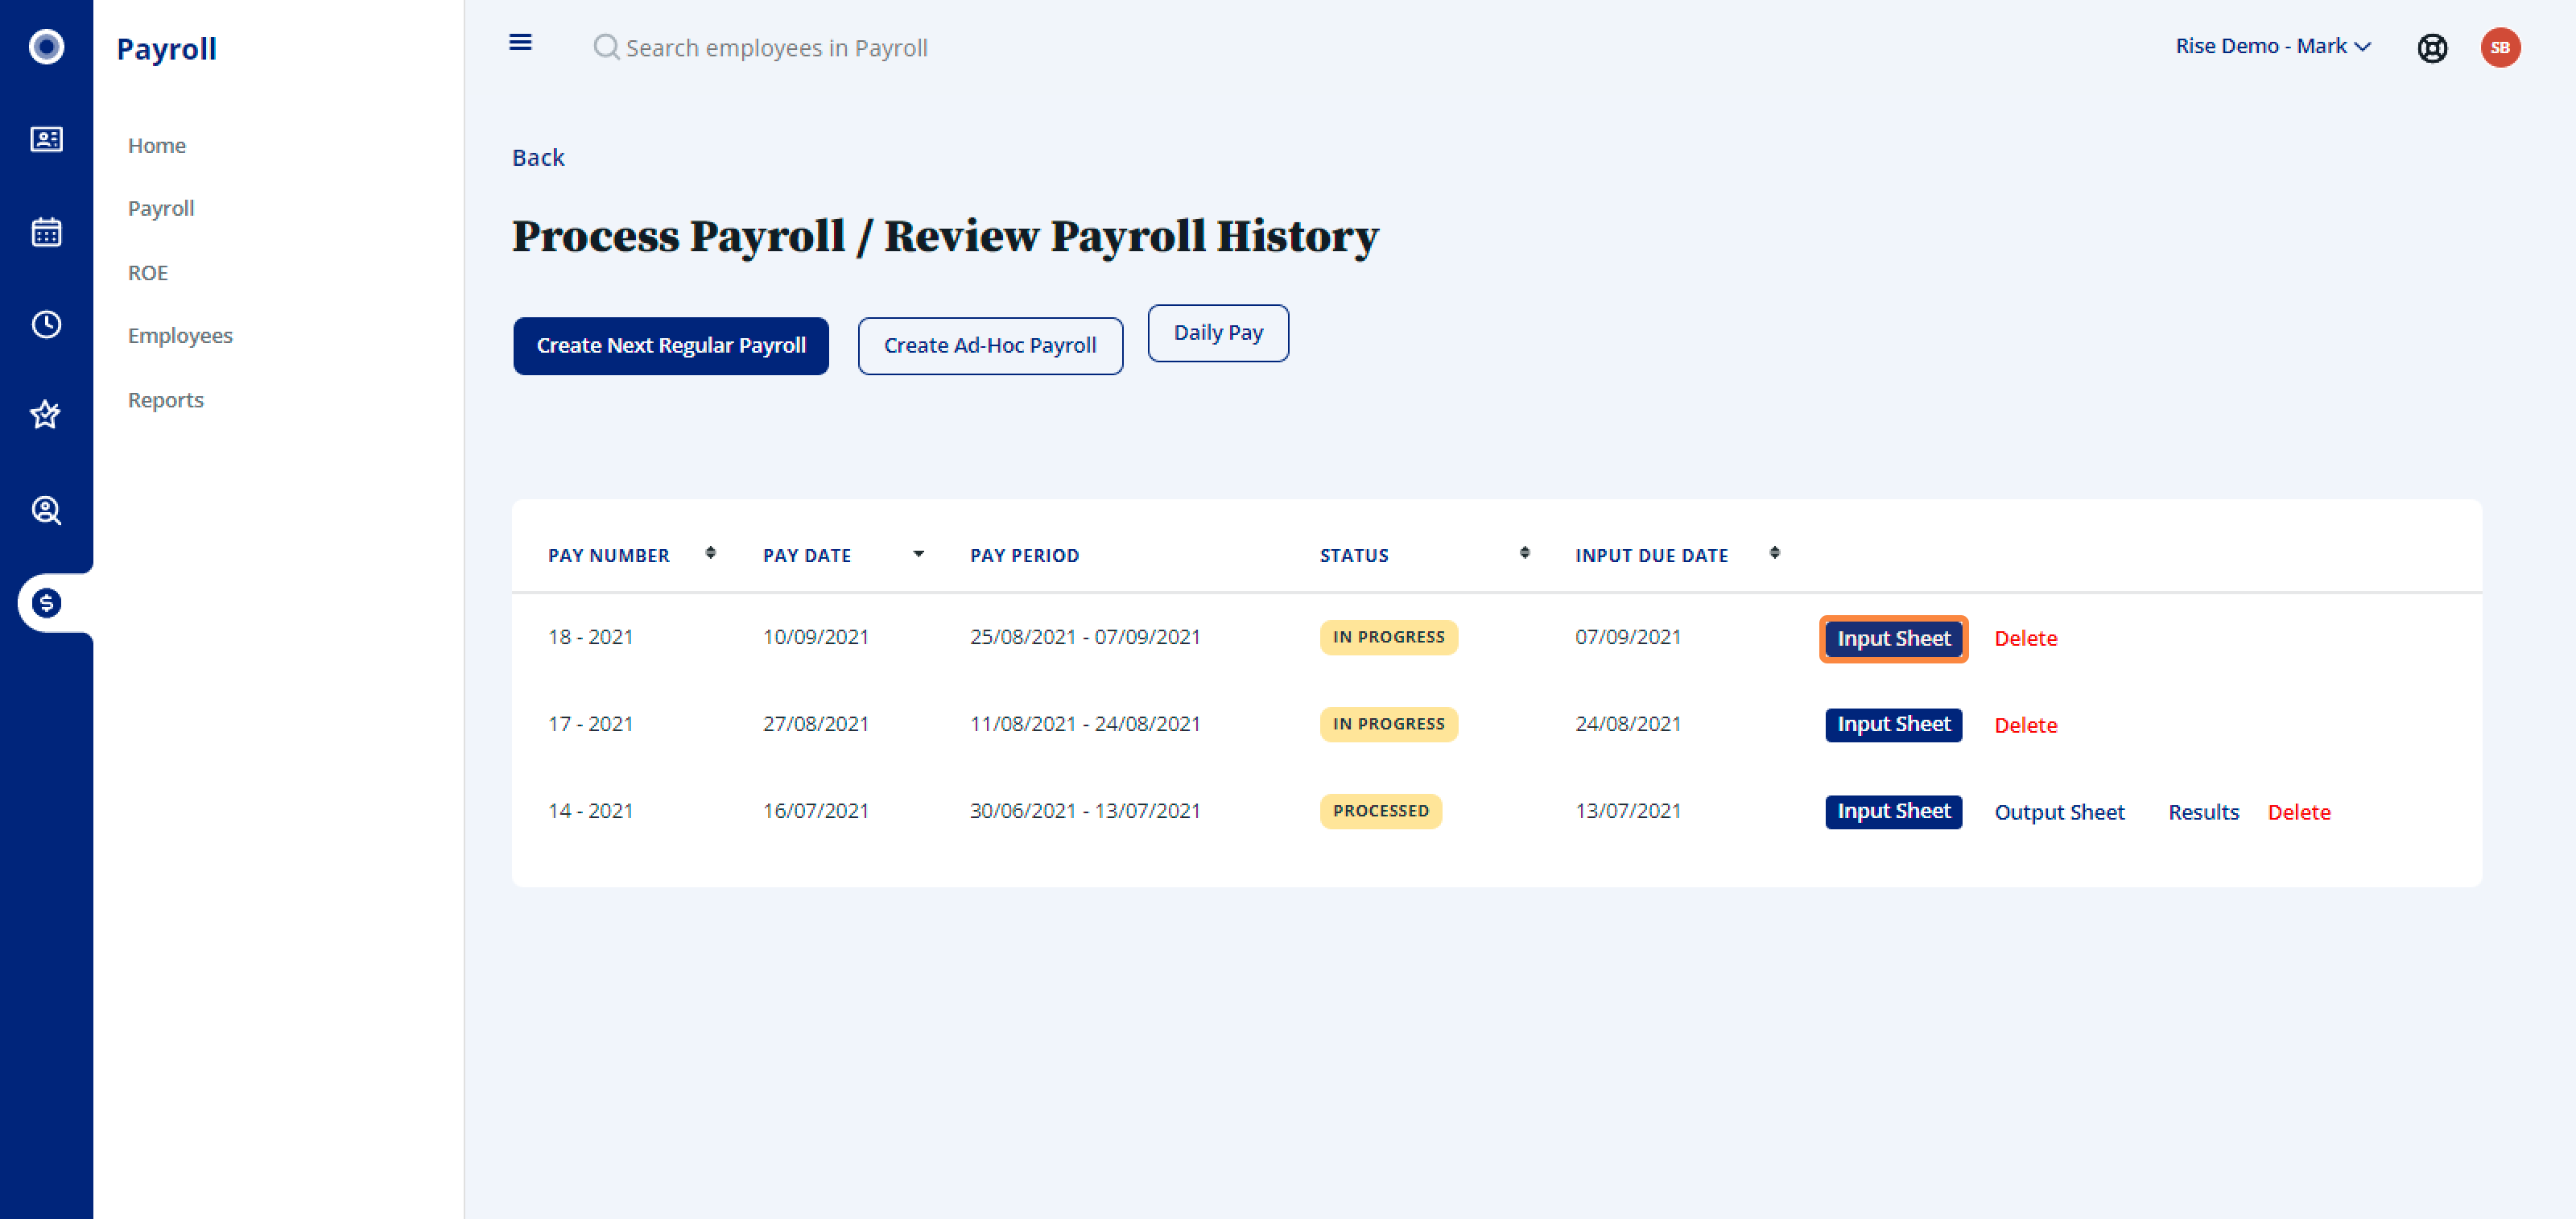2576x1219 pixels.
Task: Click Create Next Regular Payroll button
Action: 671,346
